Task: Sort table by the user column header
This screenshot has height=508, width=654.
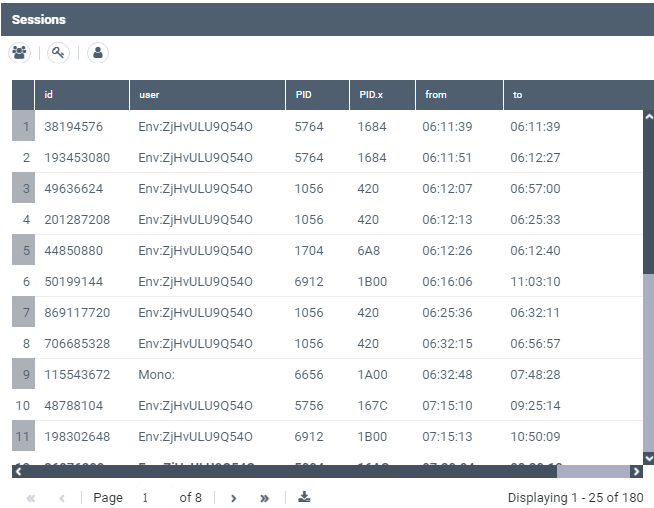Action: [207, 95]
